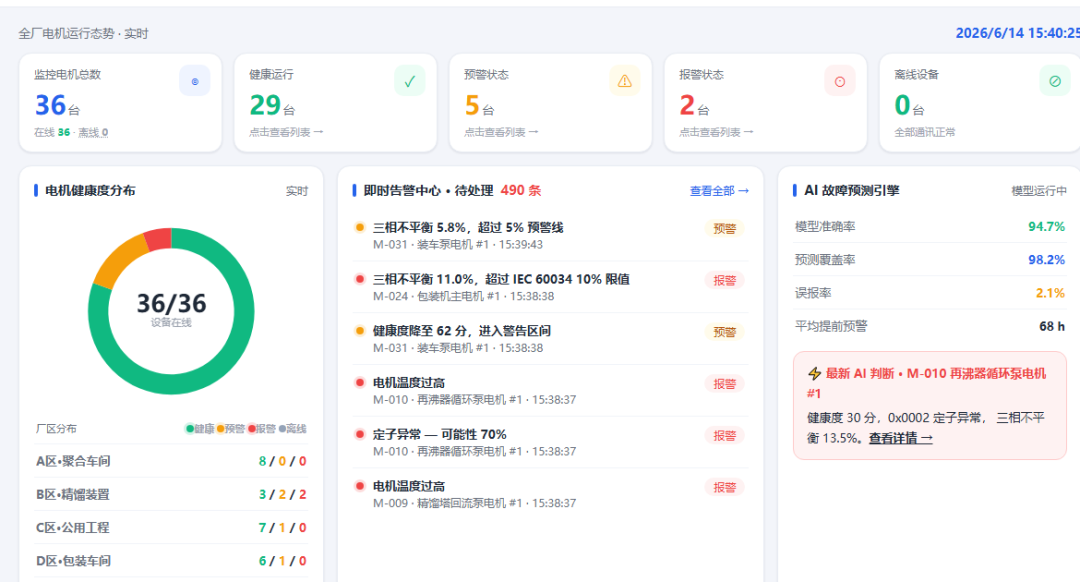Image resolution: width=1080 pixels, height=582 pixels.
Task: Select the A区·聚合车间 row
Action: [171, 461]
